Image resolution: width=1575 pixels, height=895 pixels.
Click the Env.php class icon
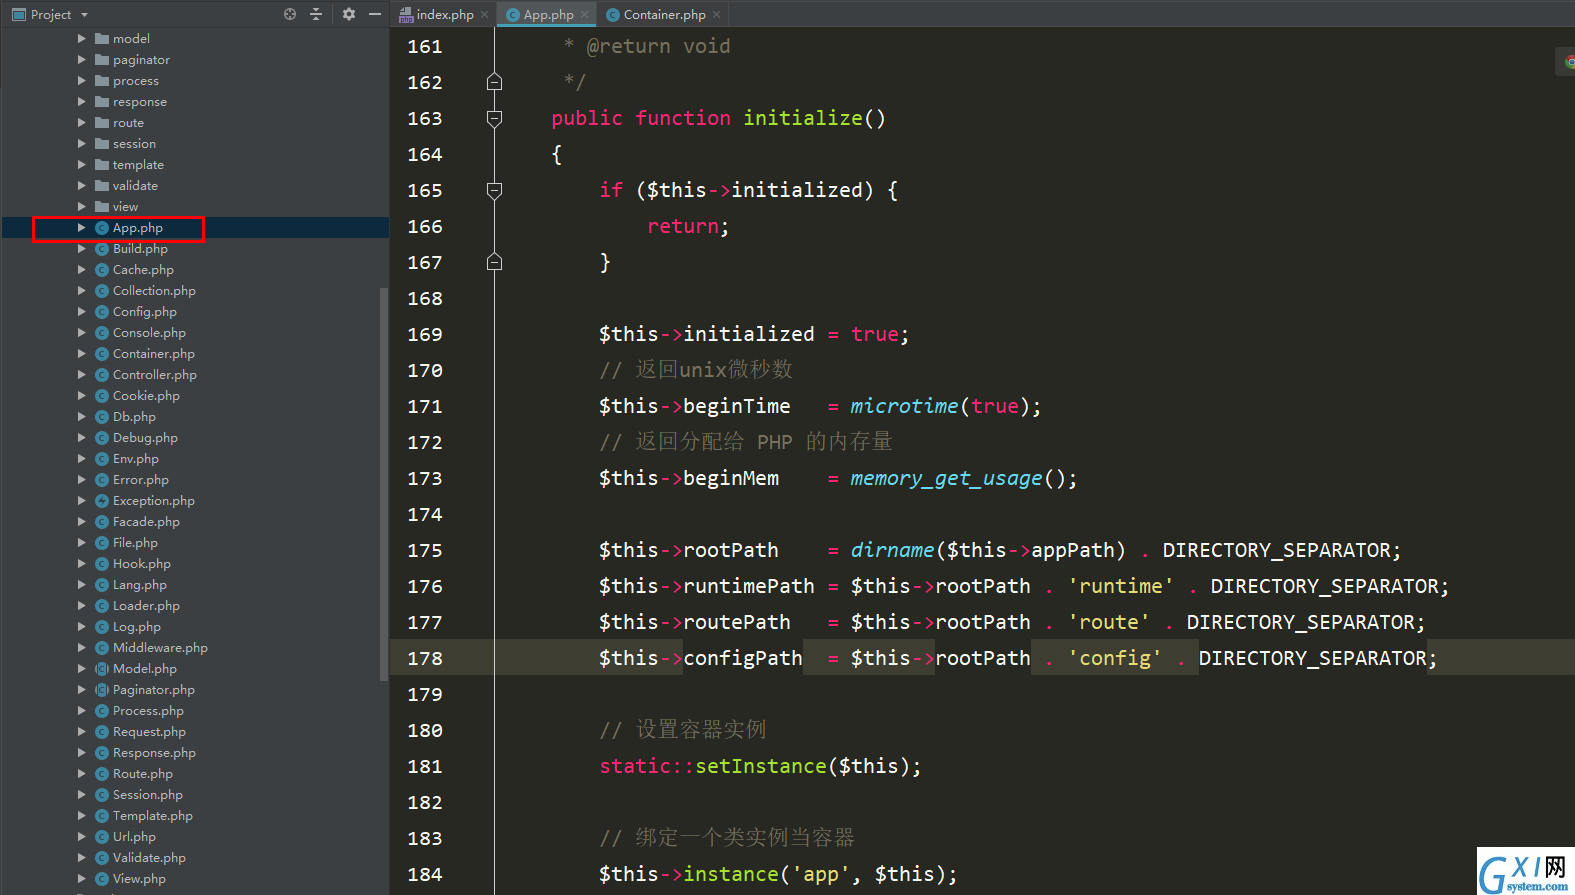click(x=102, y=459)
